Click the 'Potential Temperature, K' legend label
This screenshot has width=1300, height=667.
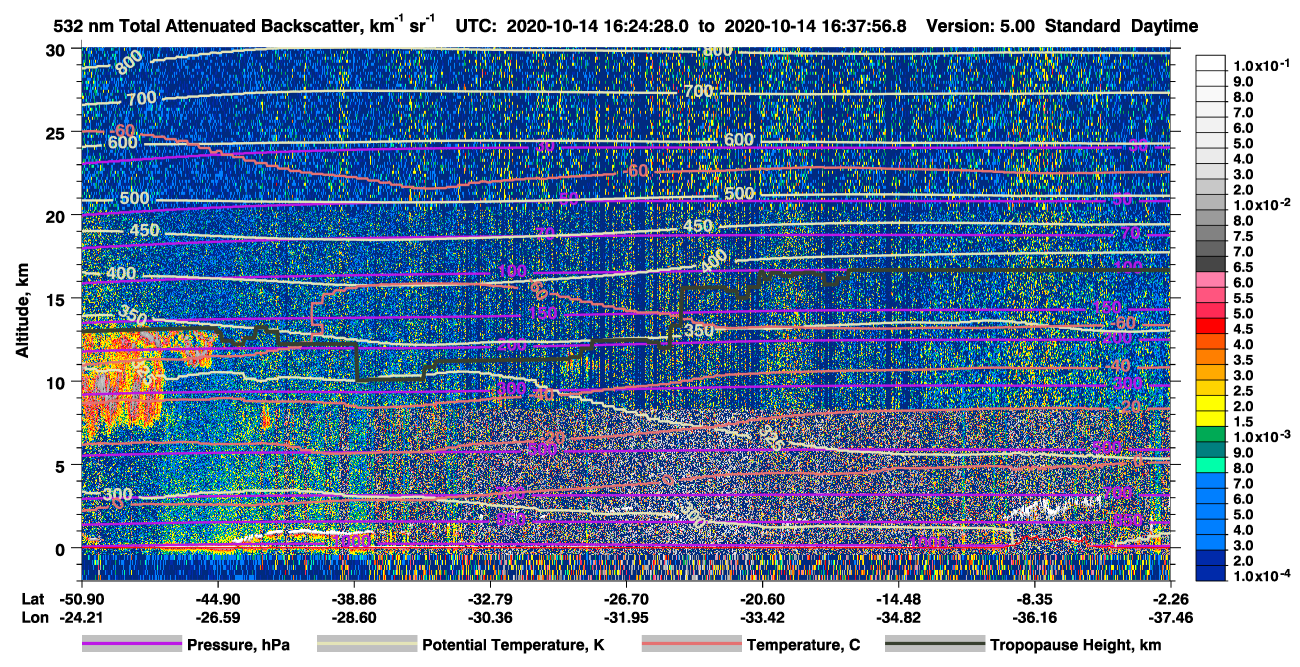(513, 645)
